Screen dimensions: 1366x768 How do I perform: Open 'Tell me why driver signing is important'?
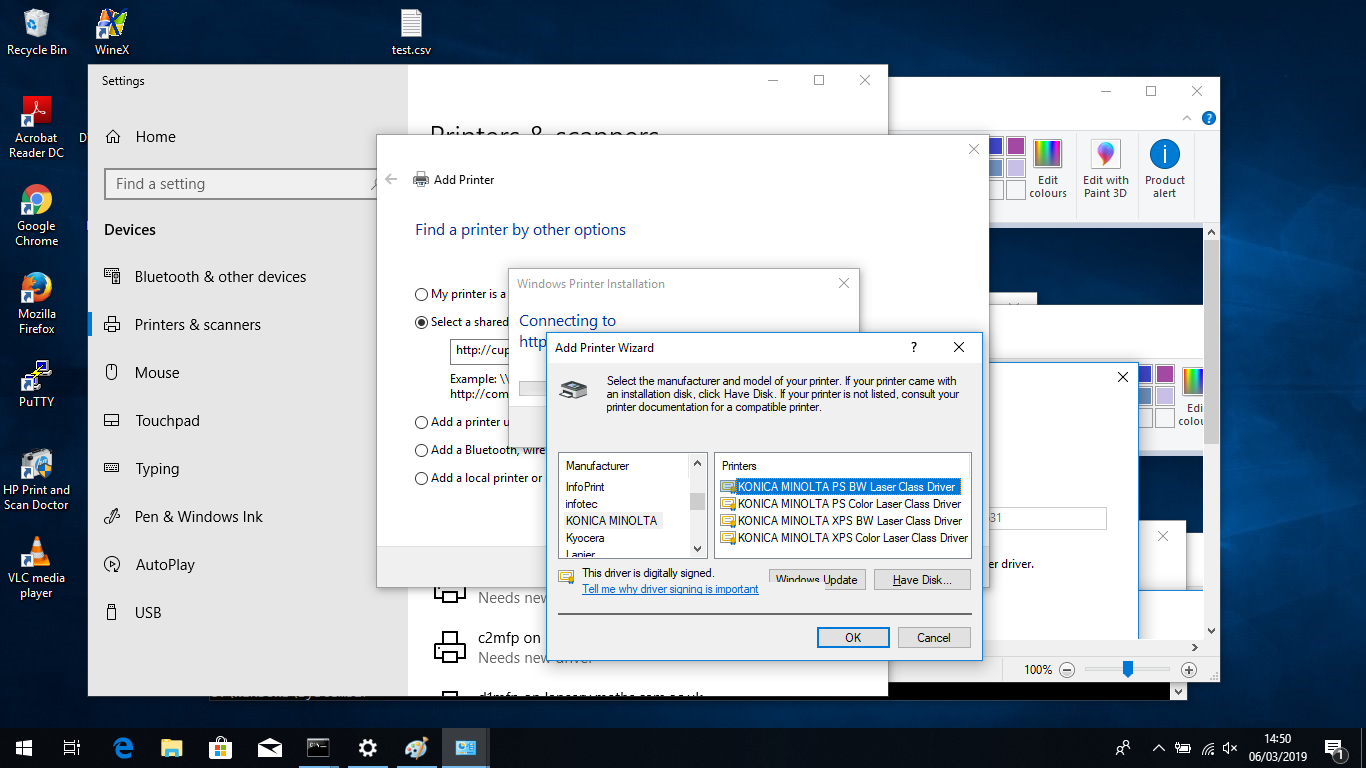(x=670, y=590)
